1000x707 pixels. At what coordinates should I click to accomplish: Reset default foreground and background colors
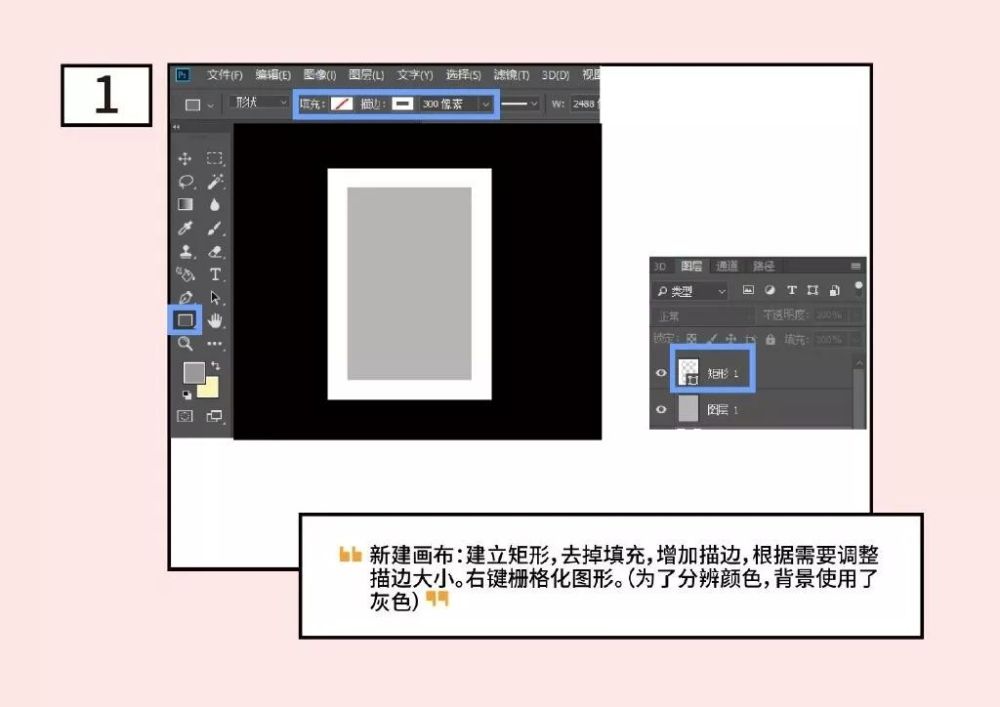pos(187,395)
